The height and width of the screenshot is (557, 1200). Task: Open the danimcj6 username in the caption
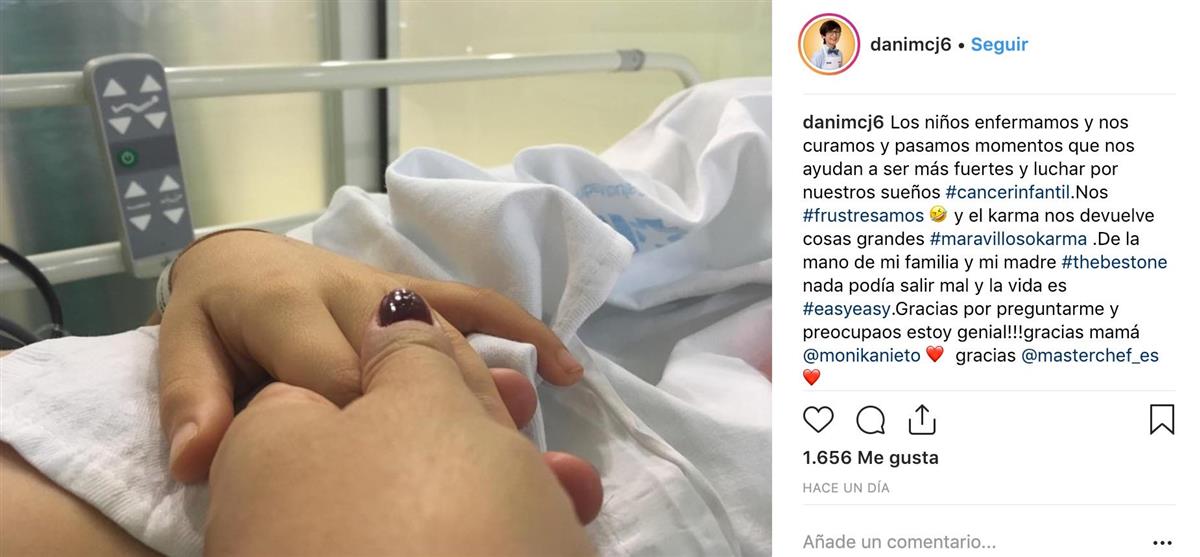[844, 123]
